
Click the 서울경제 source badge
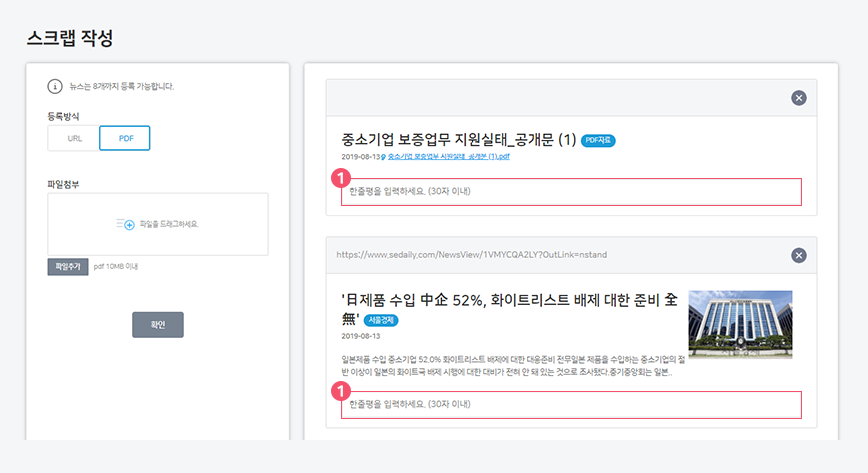tap(381, 320)
